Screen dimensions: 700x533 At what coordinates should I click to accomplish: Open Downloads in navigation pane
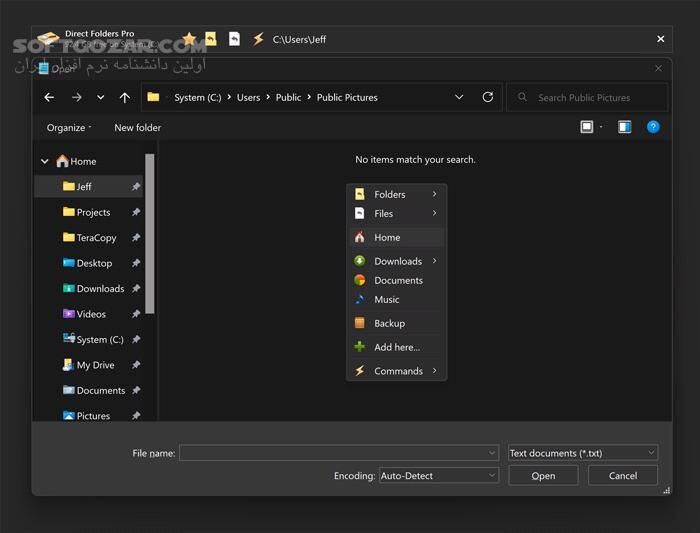[88, 288]
